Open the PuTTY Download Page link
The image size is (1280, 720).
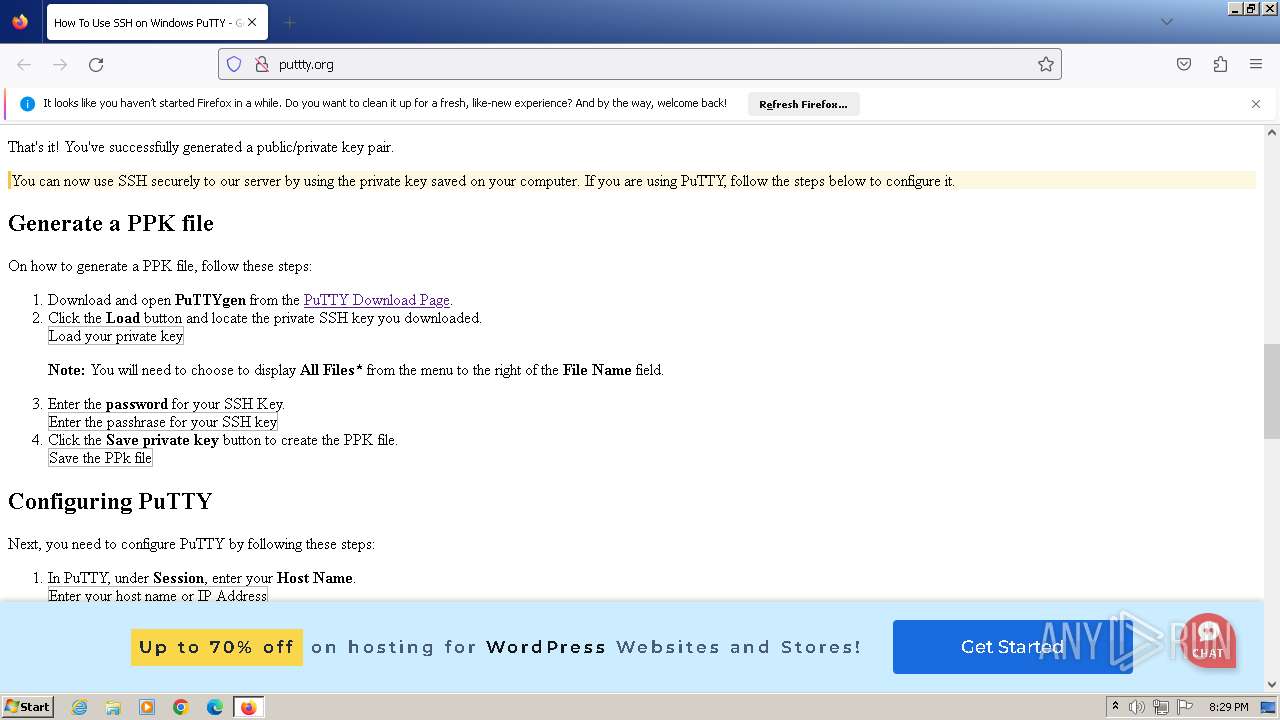(x=377, y=300)
